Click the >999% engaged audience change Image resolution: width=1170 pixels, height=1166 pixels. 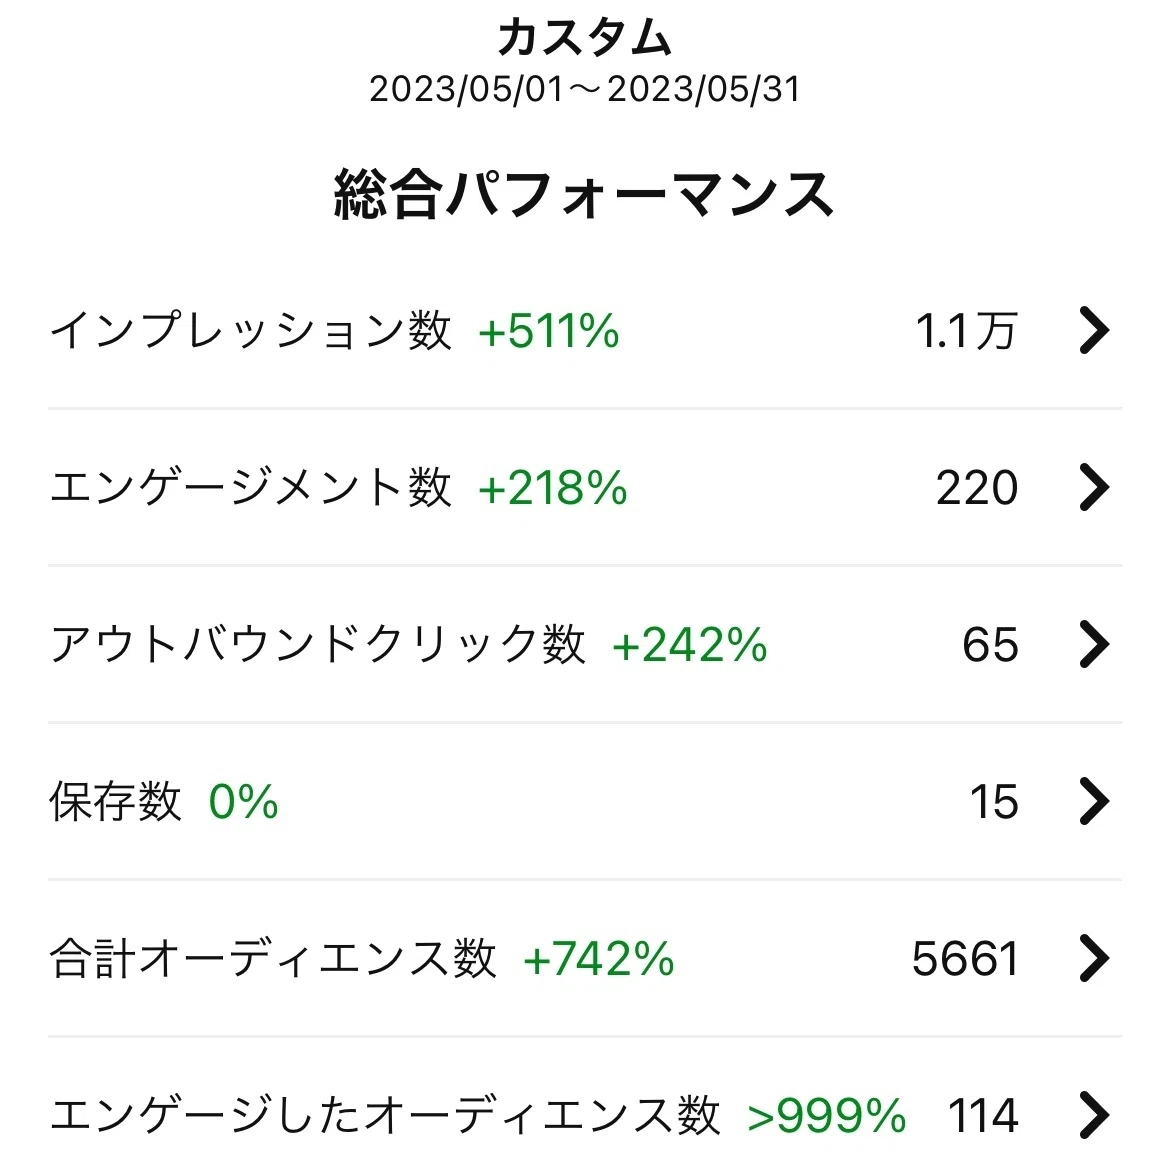pos(827,1116)
